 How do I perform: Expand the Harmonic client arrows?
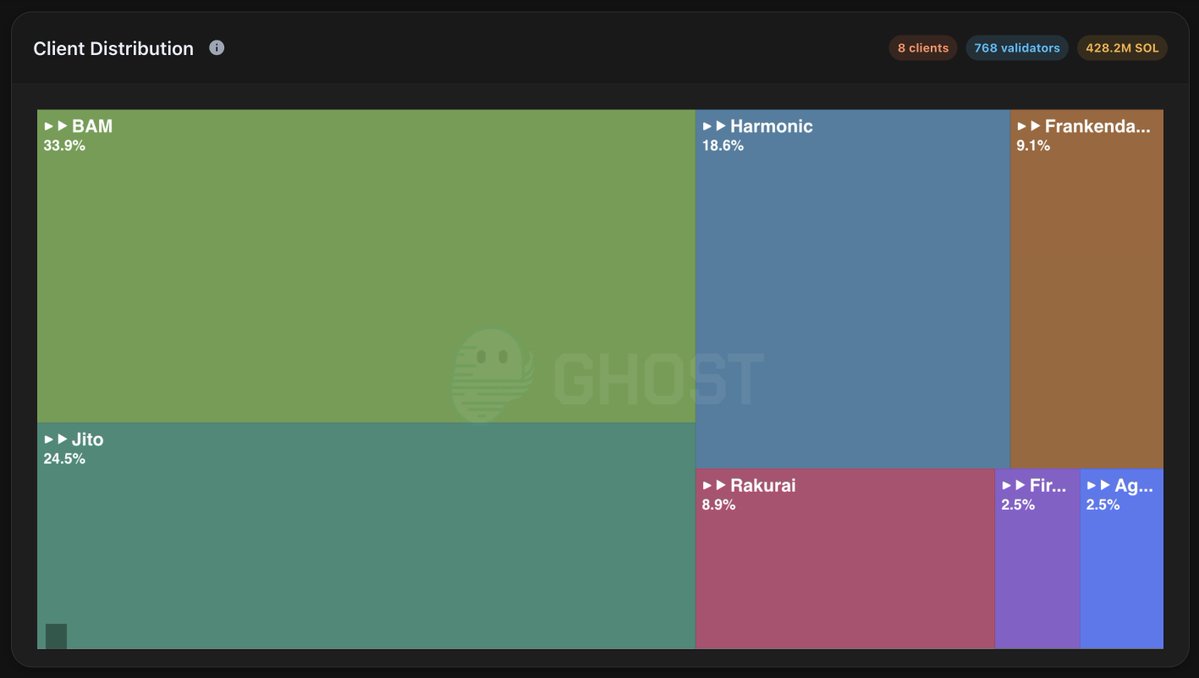point(714,126)
